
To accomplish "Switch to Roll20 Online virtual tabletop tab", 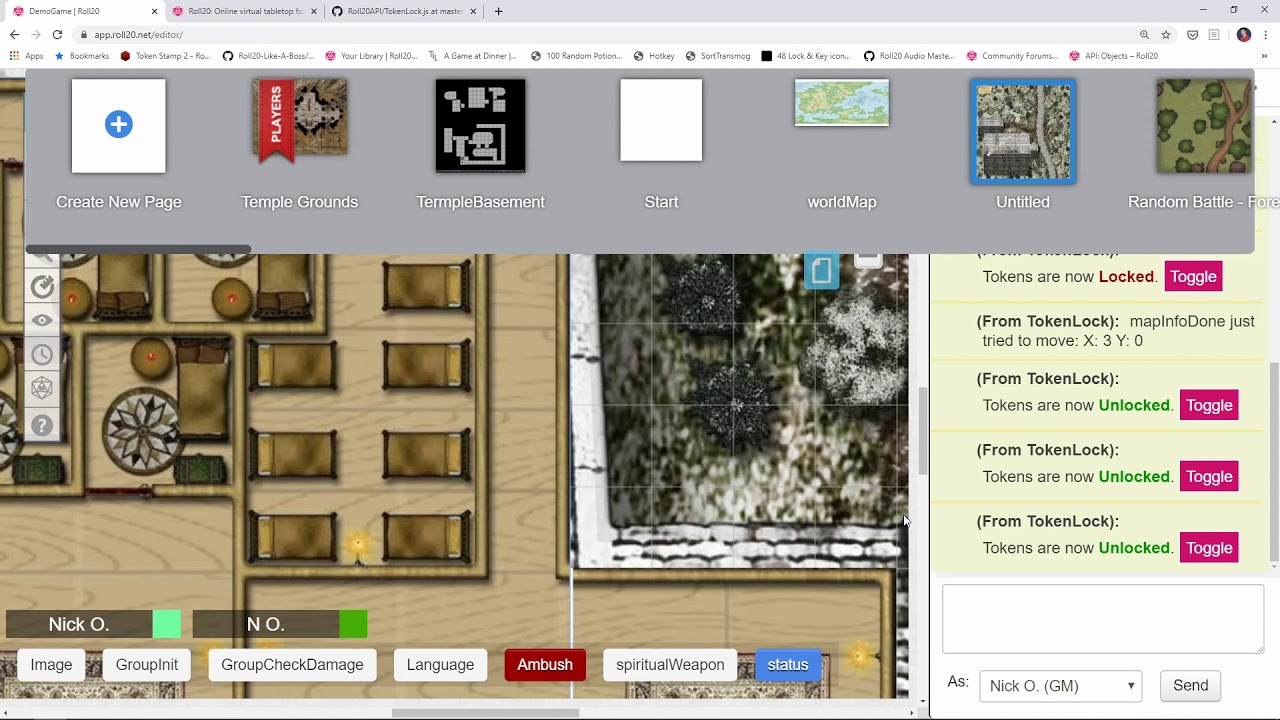I will click(x=245, y=11).
